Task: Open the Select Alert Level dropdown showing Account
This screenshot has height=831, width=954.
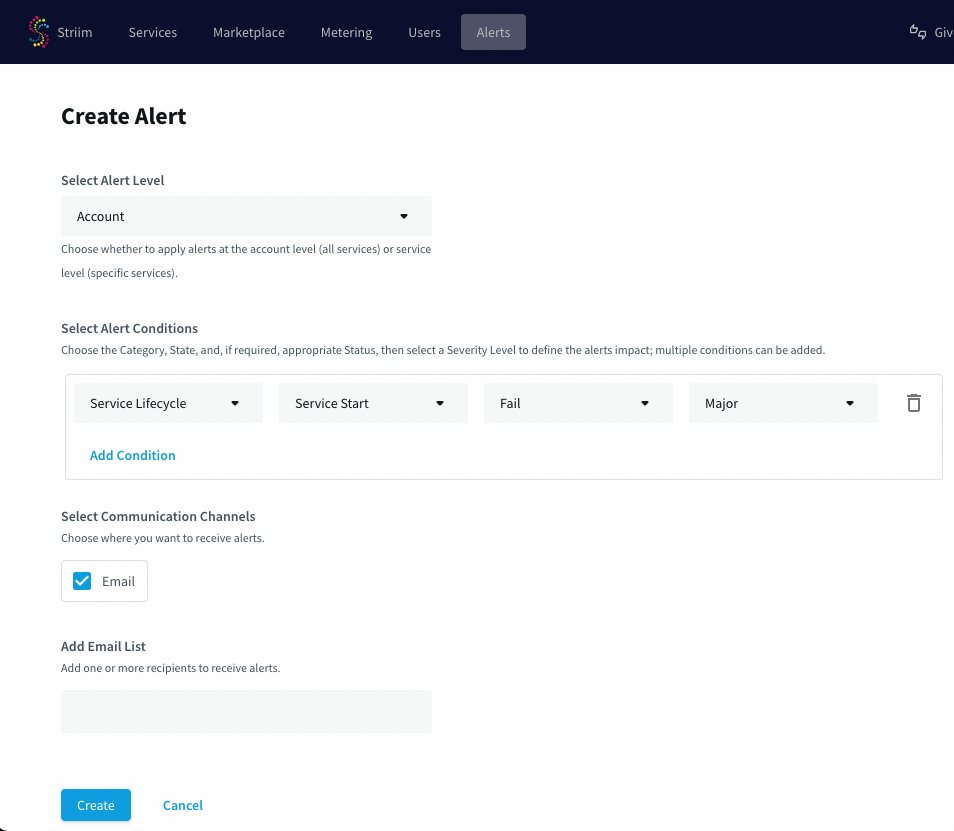Action: [246, 216]
